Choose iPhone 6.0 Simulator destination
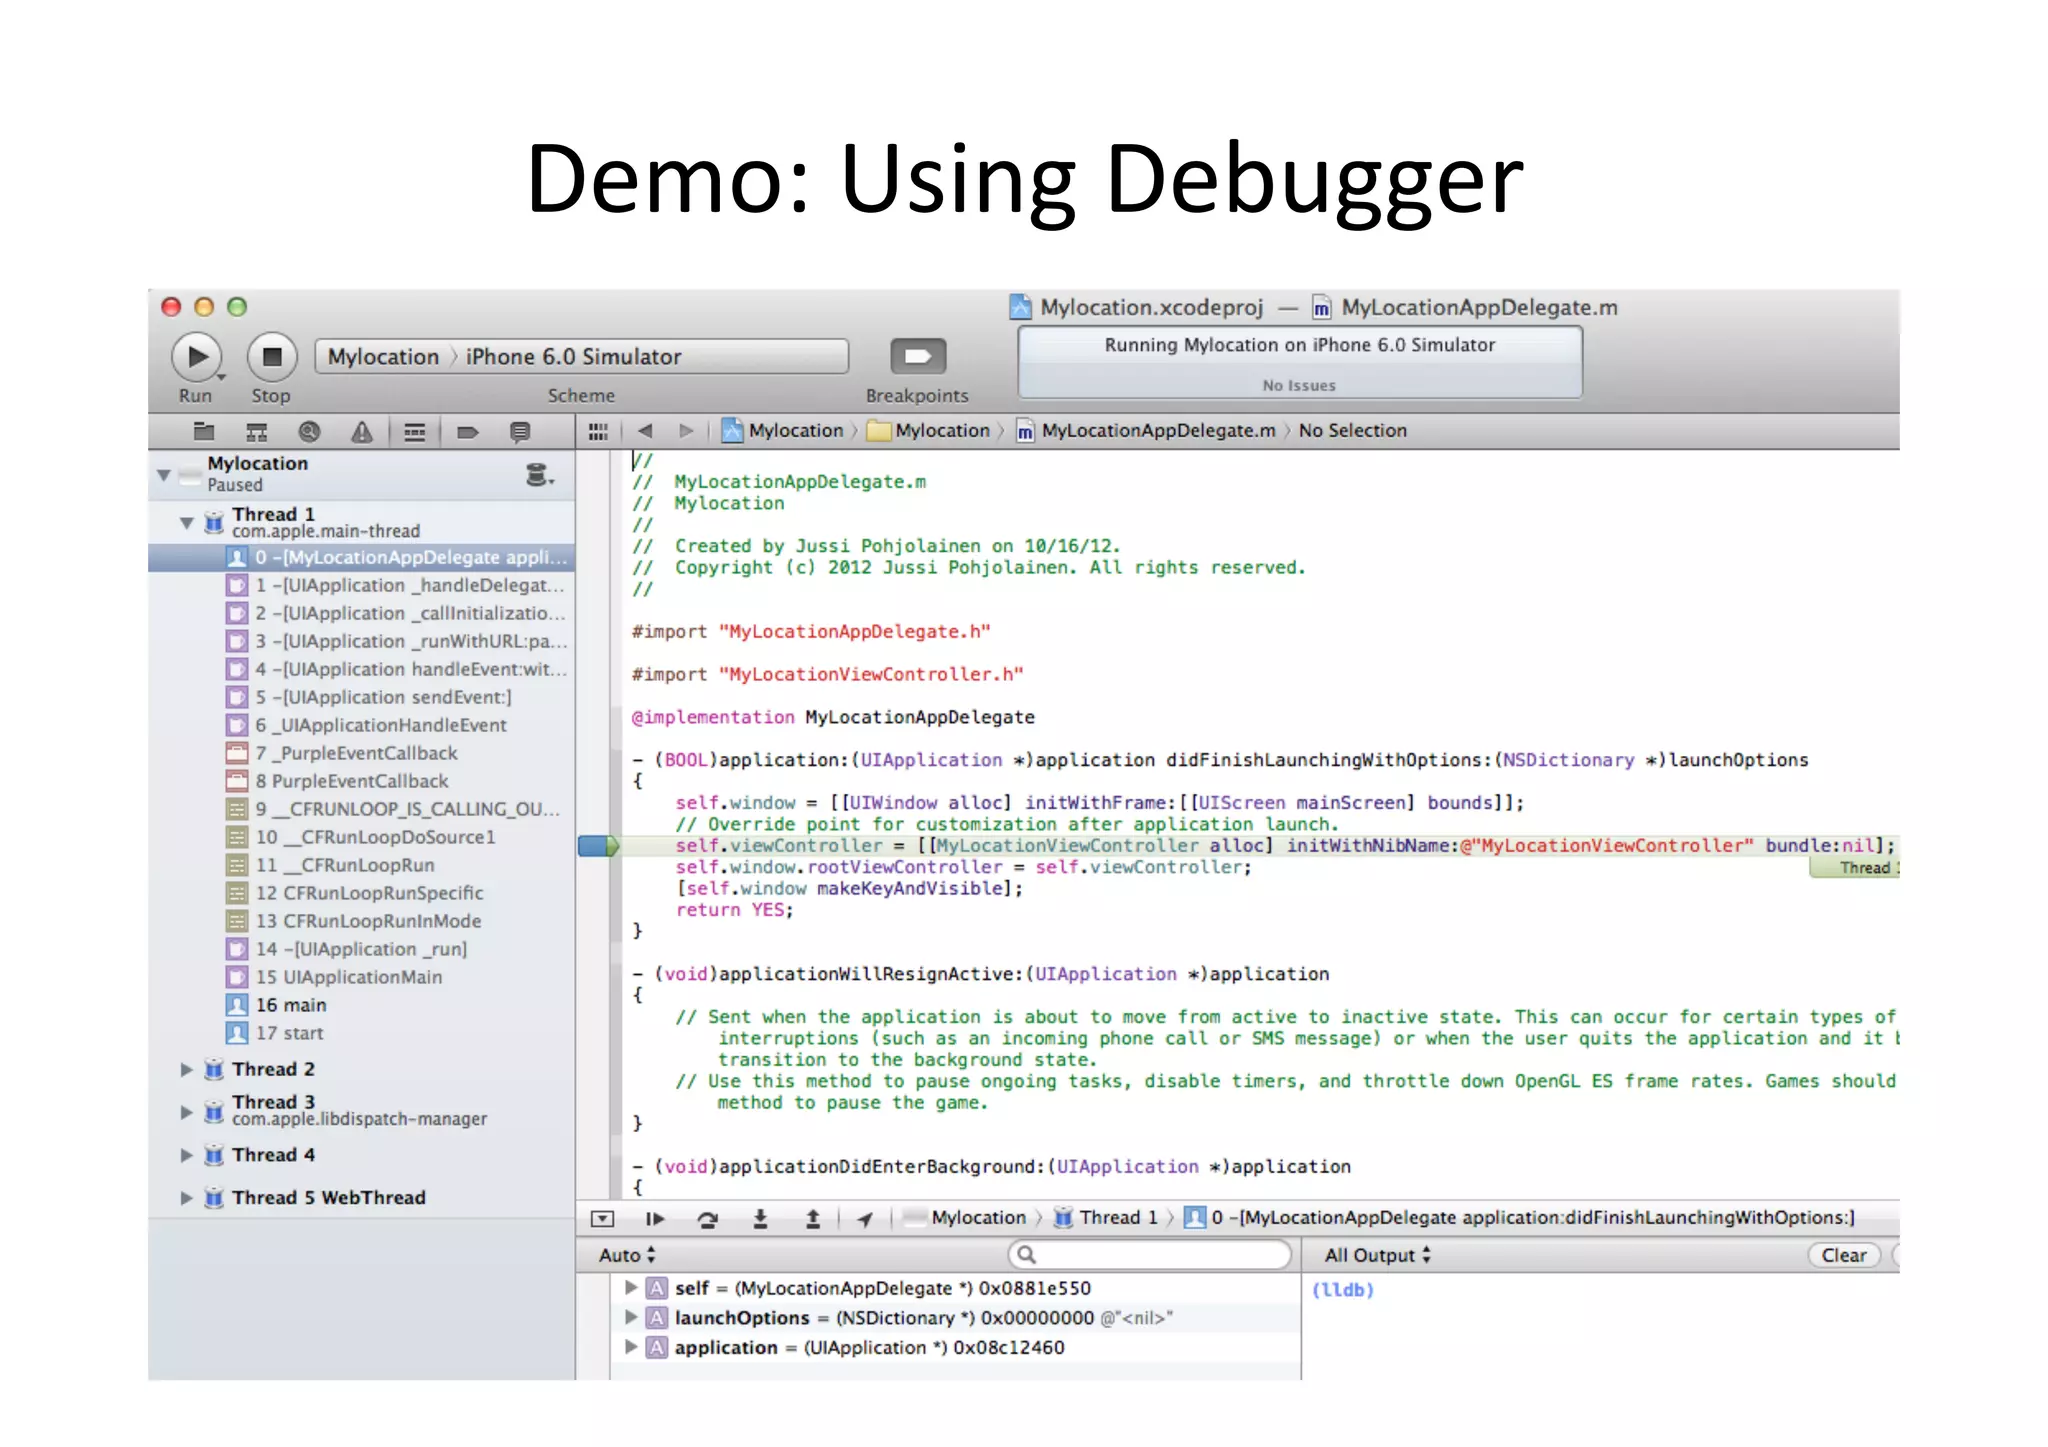Image resolution: width=2048 pixels, height=1447 pixels. pos(573,357)
